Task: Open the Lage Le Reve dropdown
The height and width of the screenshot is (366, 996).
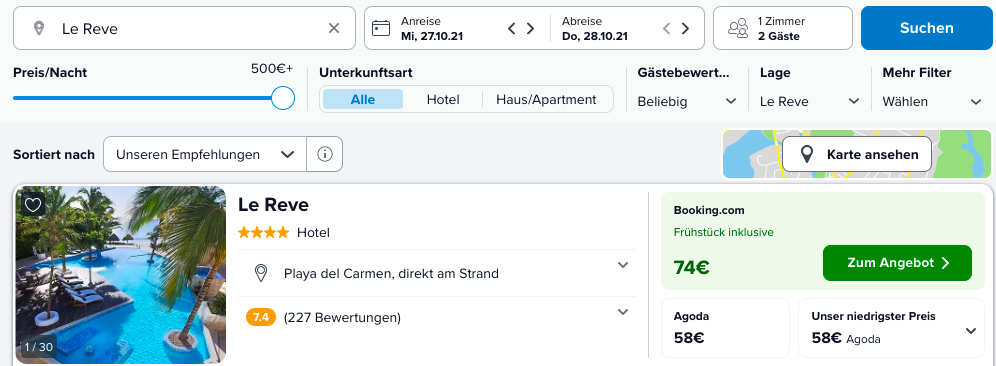Action: click(x=810, y=102)
